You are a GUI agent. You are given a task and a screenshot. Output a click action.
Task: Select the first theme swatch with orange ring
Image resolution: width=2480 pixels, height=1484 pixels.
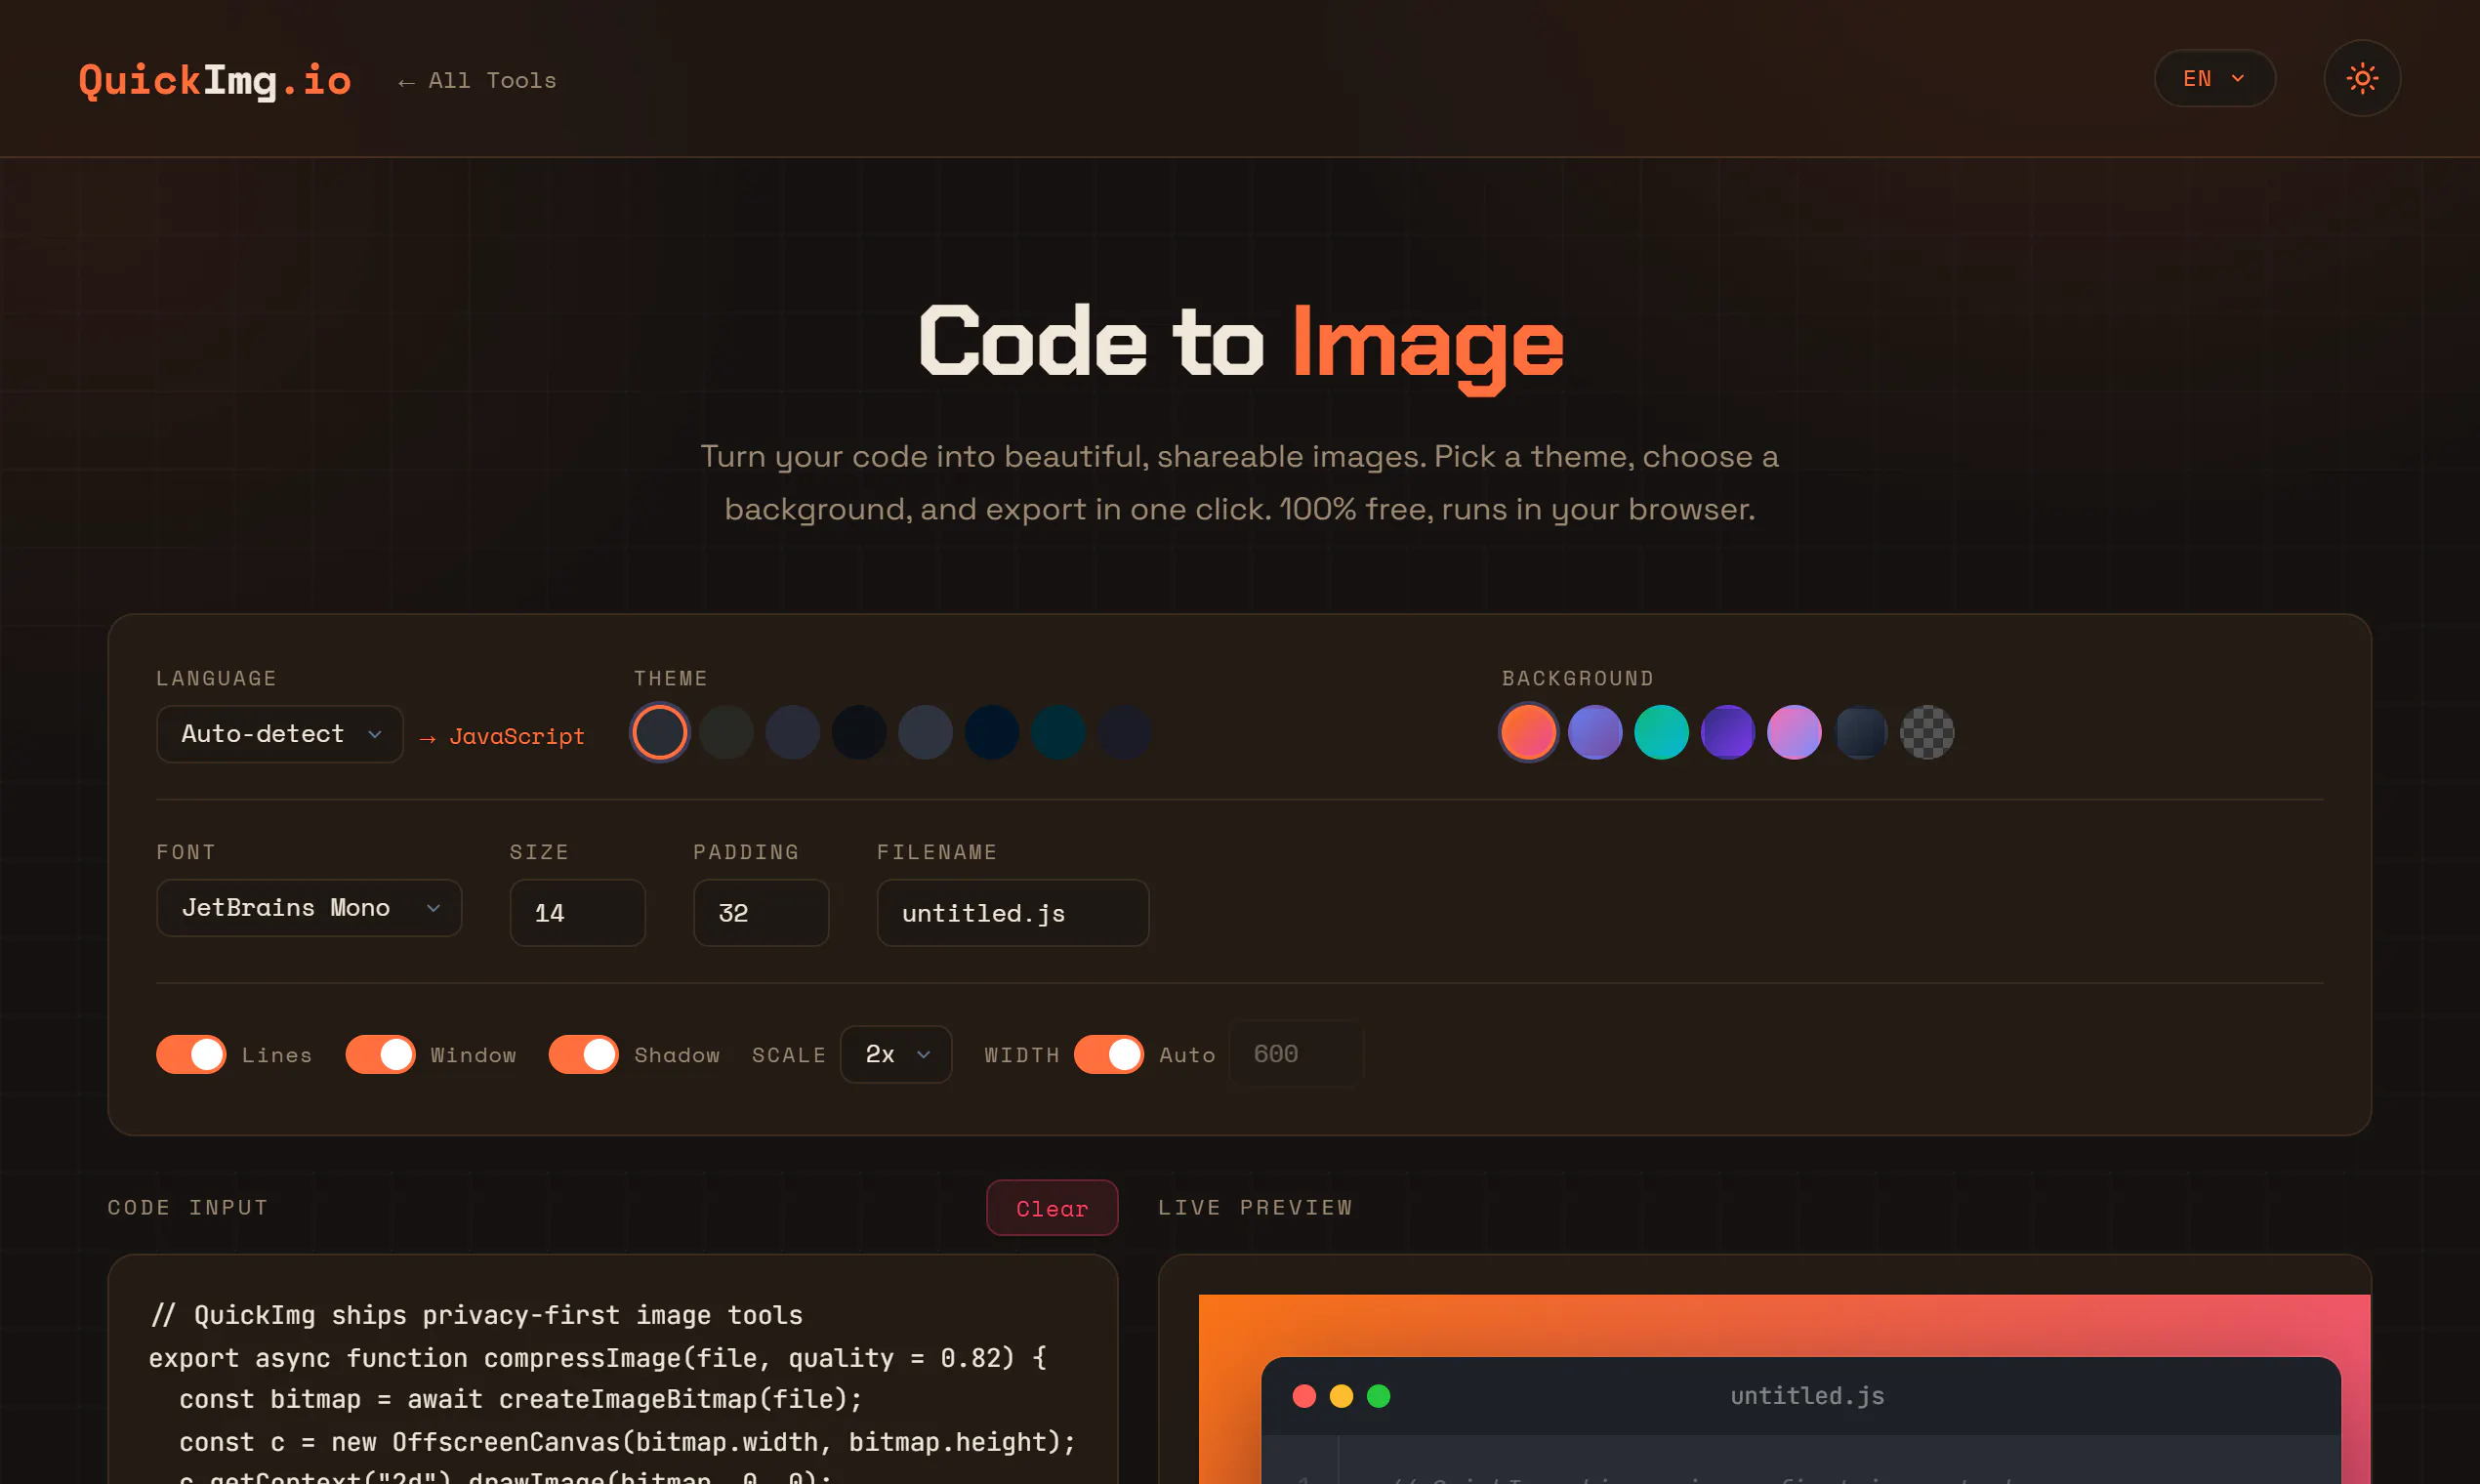click(x=660, y=733)
